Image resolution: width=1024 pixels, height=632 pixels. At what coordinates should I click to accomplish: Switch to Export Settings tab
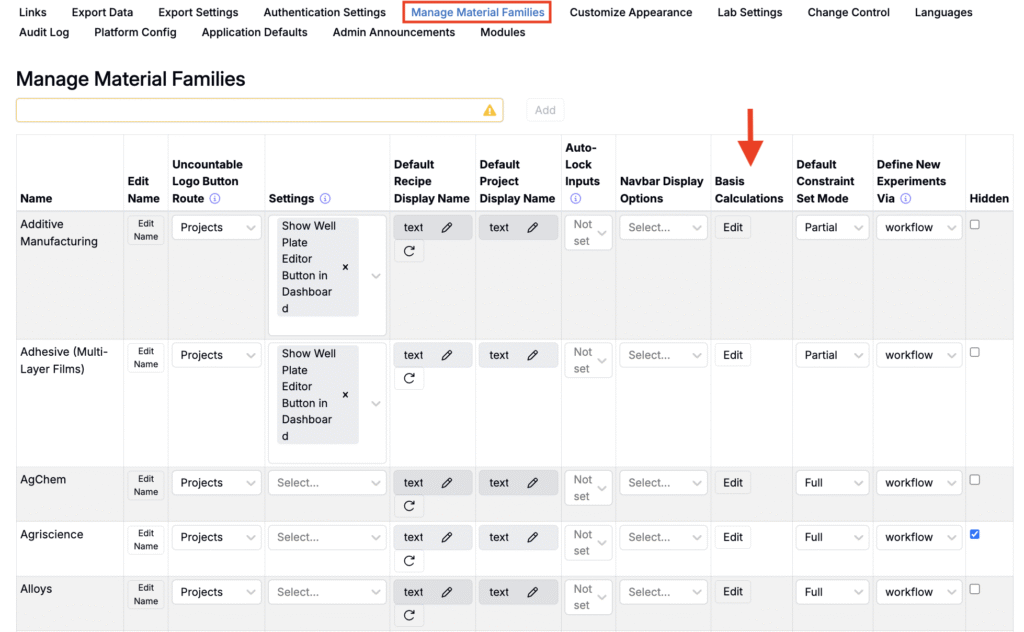tap(198, 13)
